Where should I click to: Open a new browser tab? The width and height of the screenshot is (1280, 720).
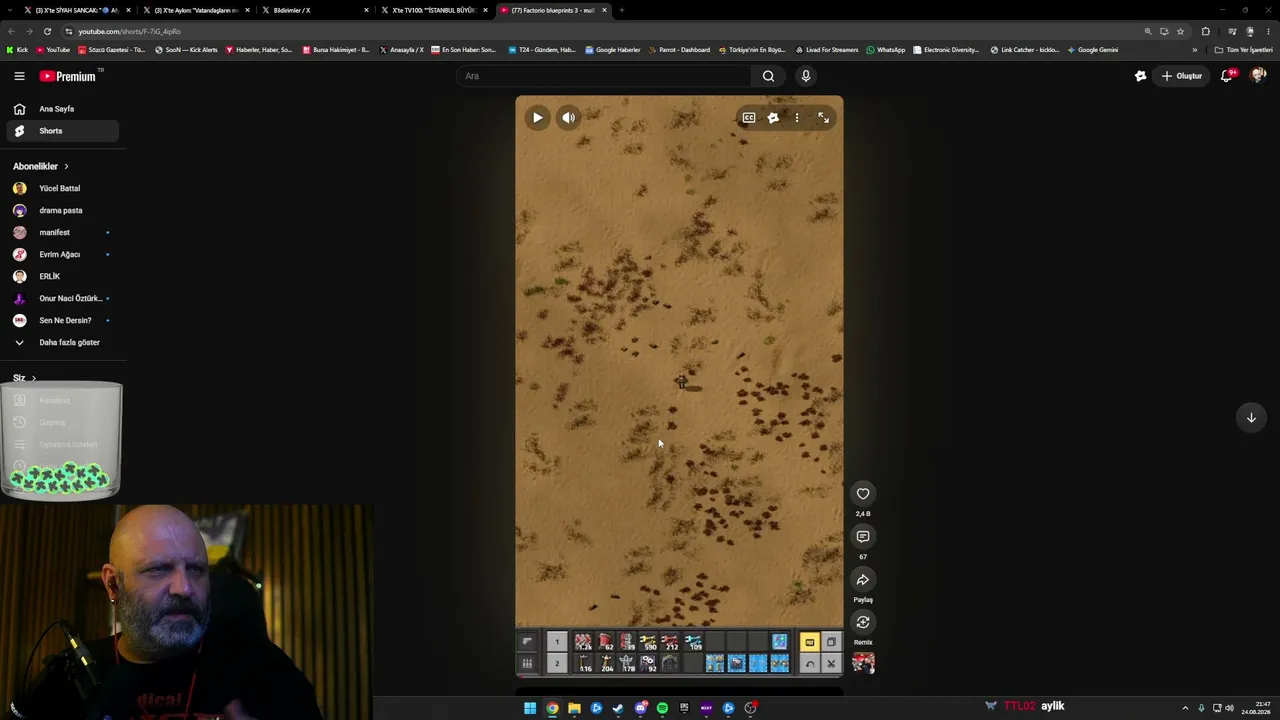coord(621,10)
